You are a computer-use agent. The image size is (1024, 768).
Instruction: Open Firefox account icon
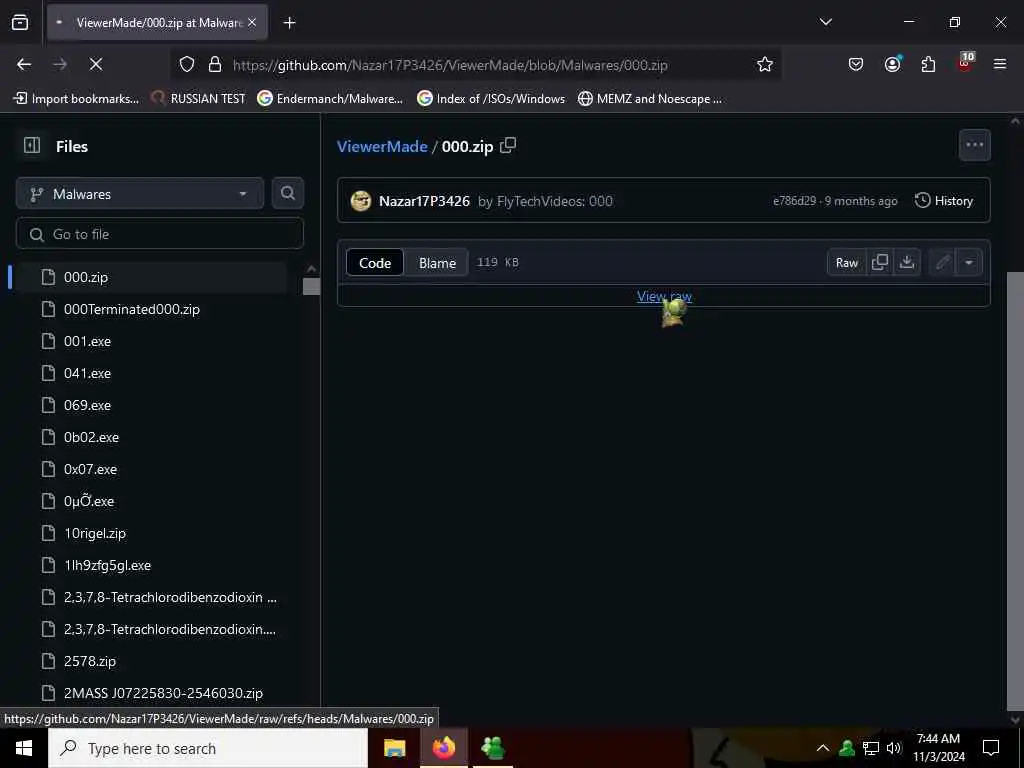coord(892,64)
